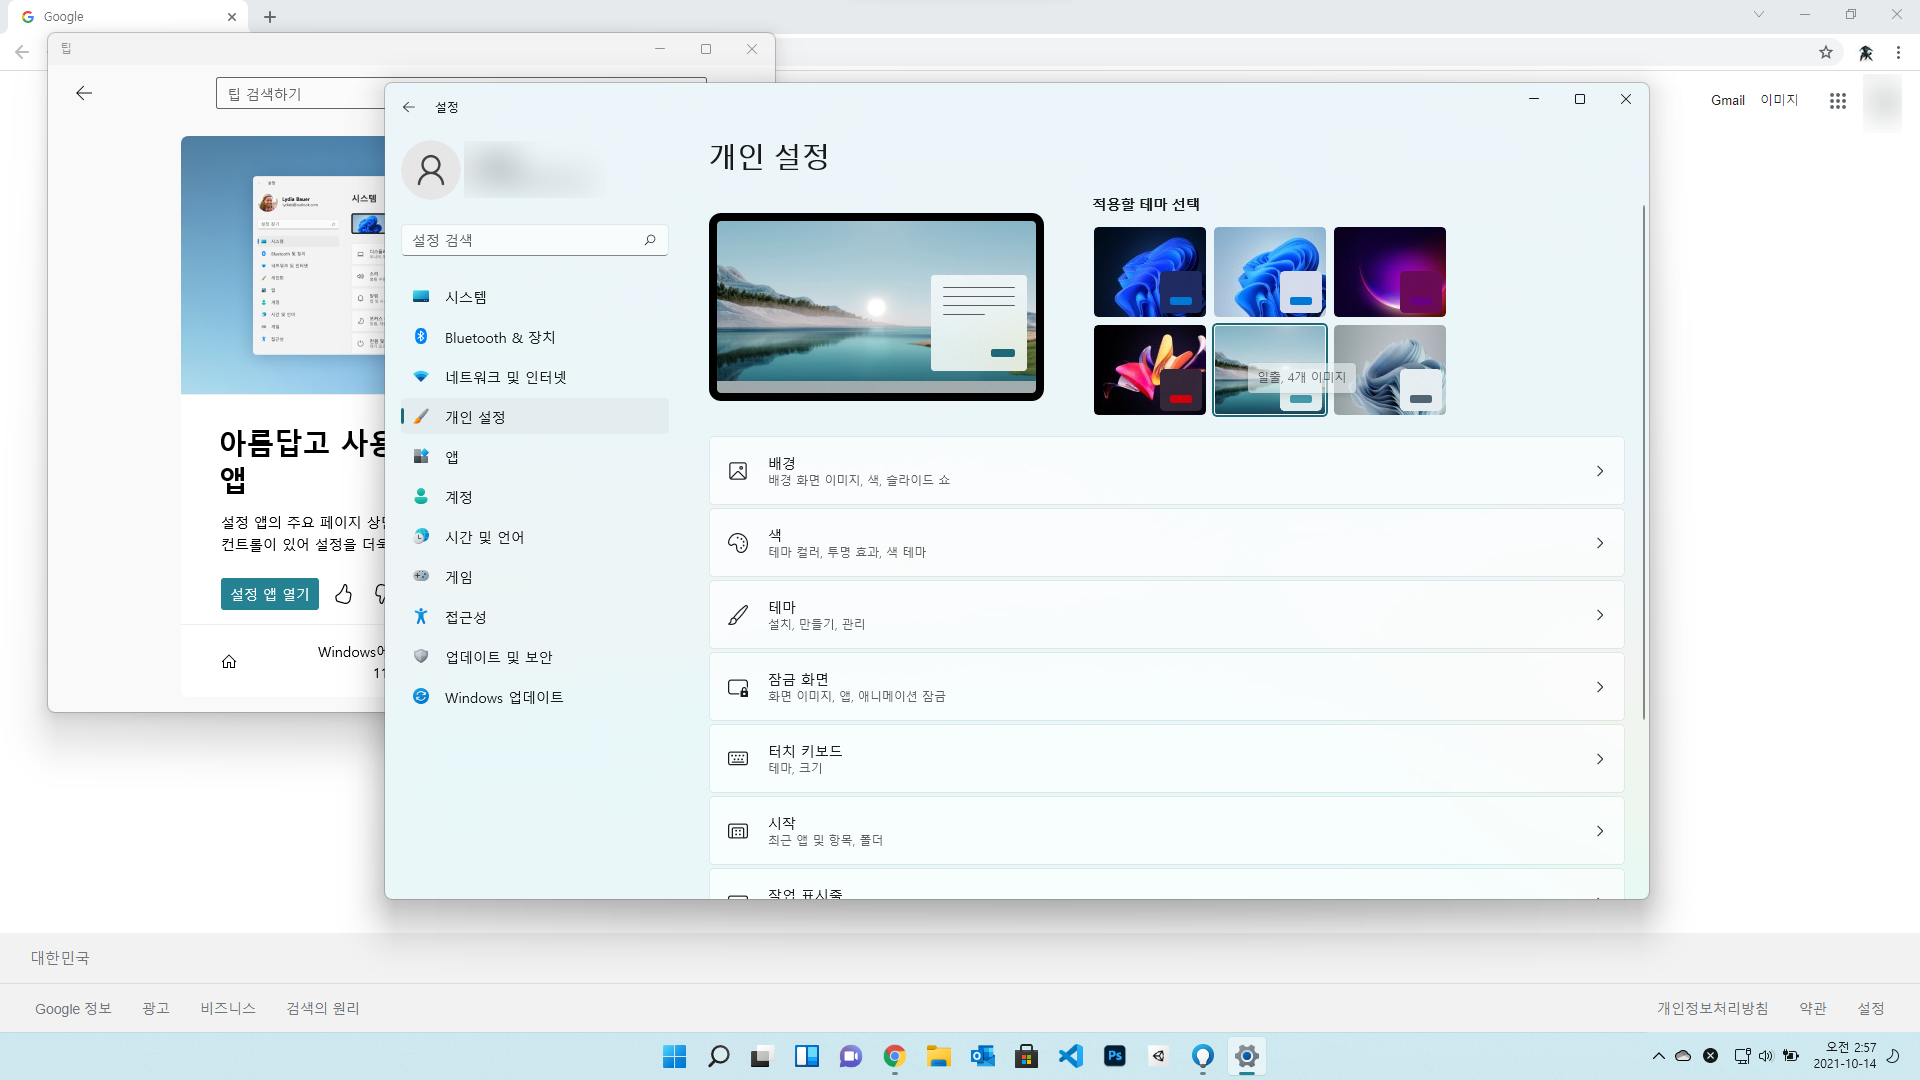Select Bluetooth & 장치 in sidebar
The height and width of the screenshot is (1080, 1920).
point(500,337)
